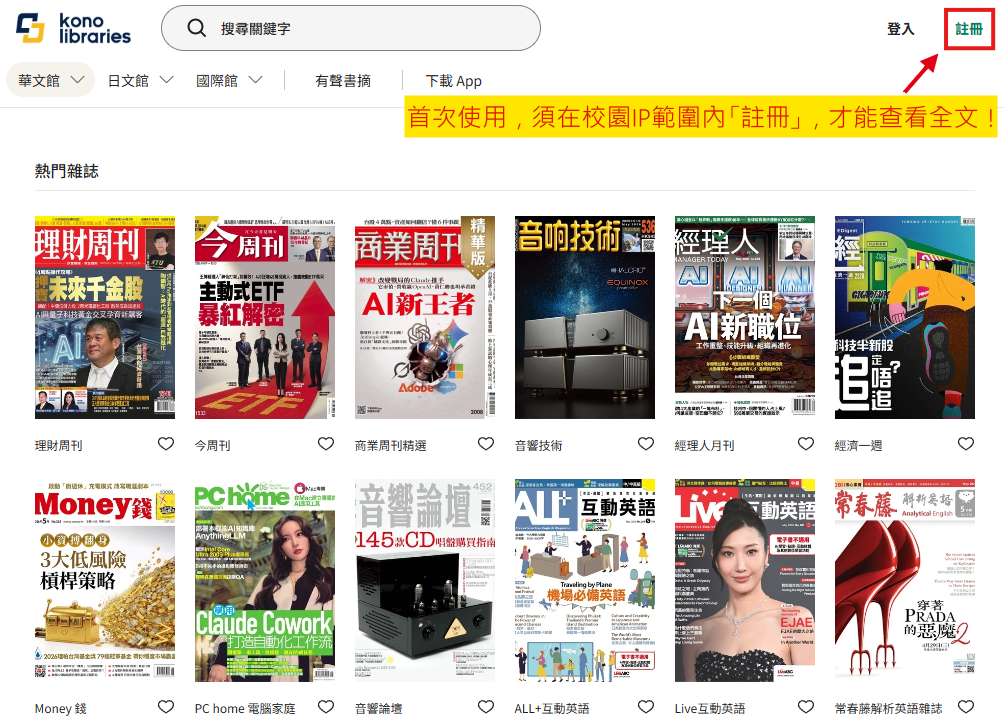Image resolution: width=1004 pixels, height=728 pixels.
Task: Favorite ALL+互動英語 with heart icon
Action: [x=646, y=707]
